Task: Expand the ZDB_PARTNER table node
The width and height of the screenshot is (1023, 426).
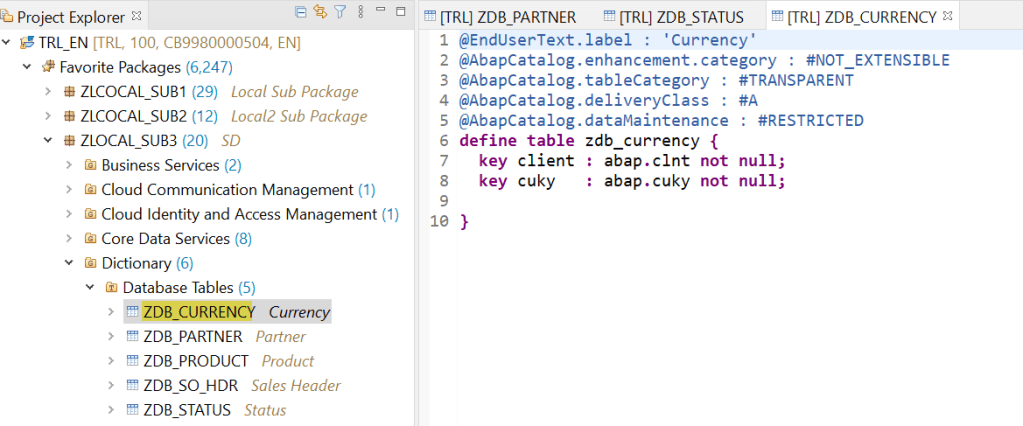Action: (x=112, y=337)
